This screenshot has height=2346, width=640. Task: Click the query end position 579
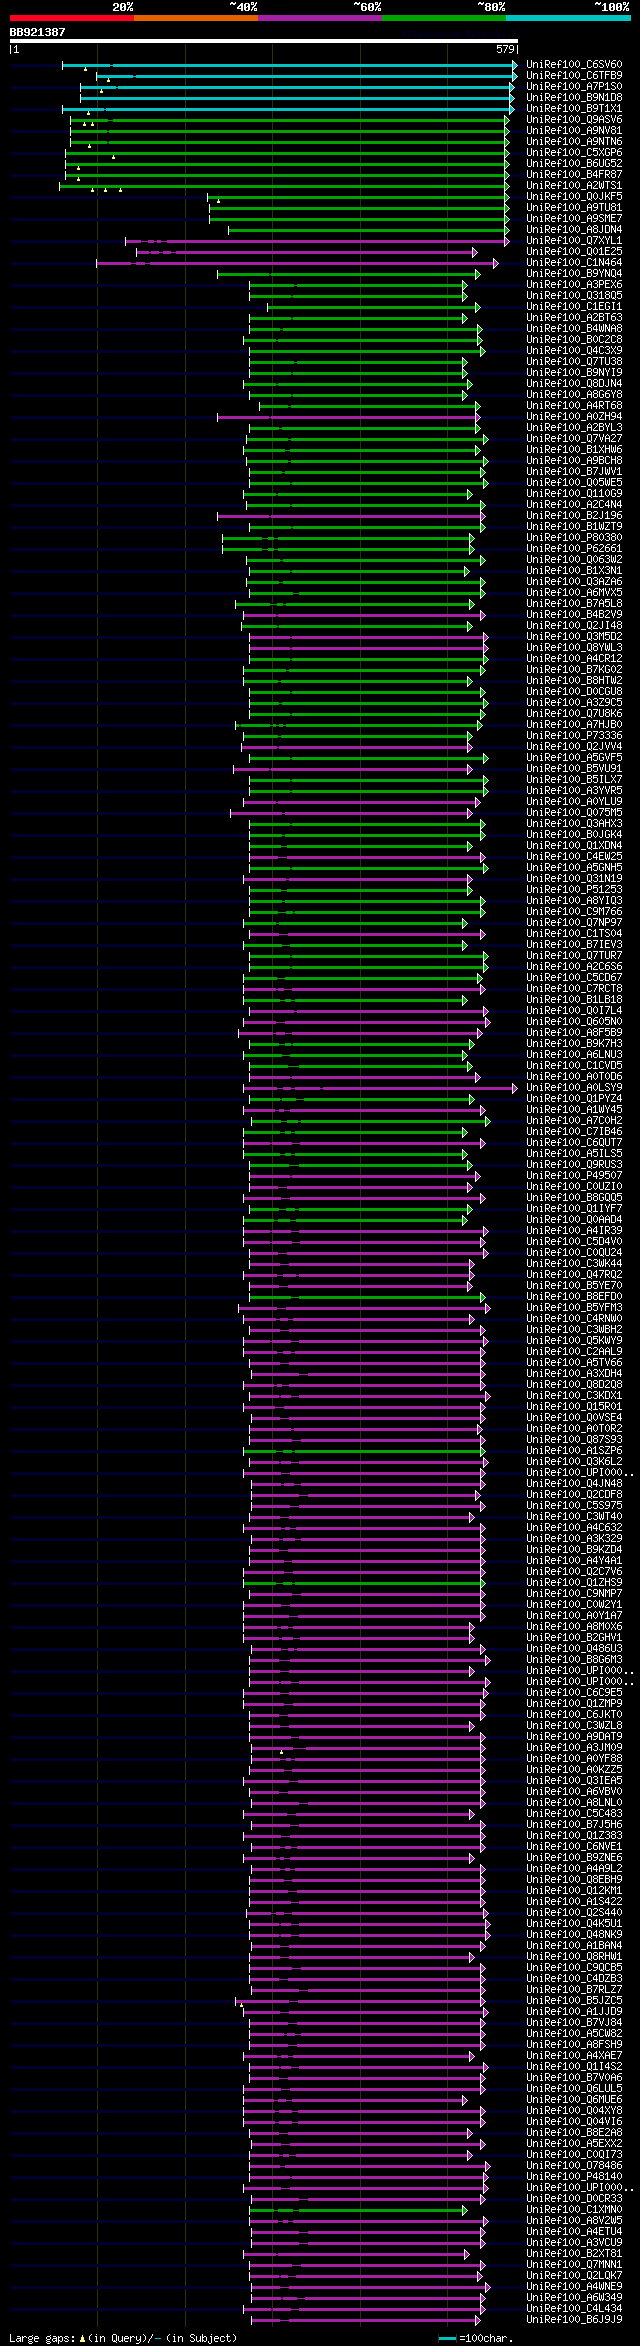pyautogui.click(x=505, y=49)
